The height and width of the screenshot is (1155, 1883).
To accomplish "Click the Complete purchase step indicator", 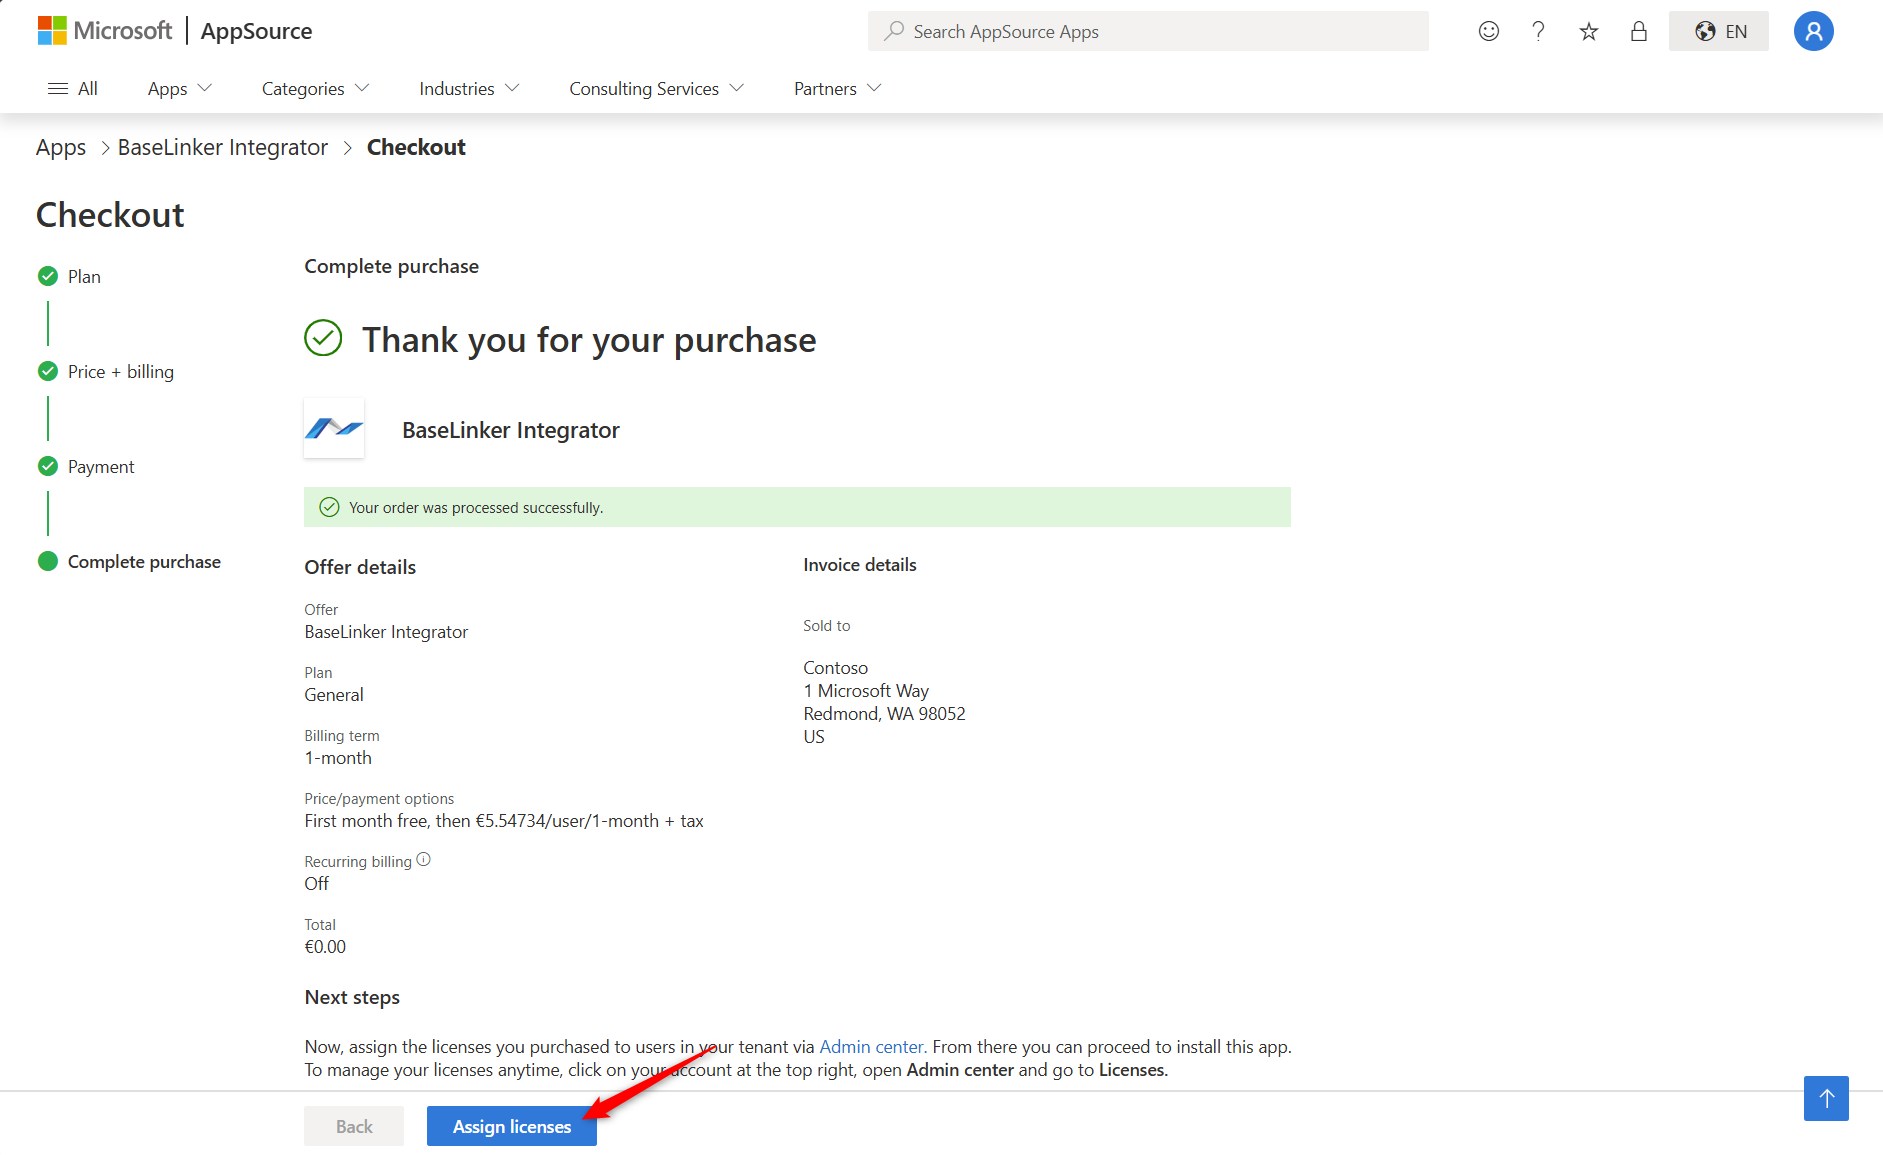I will point(47,561).
